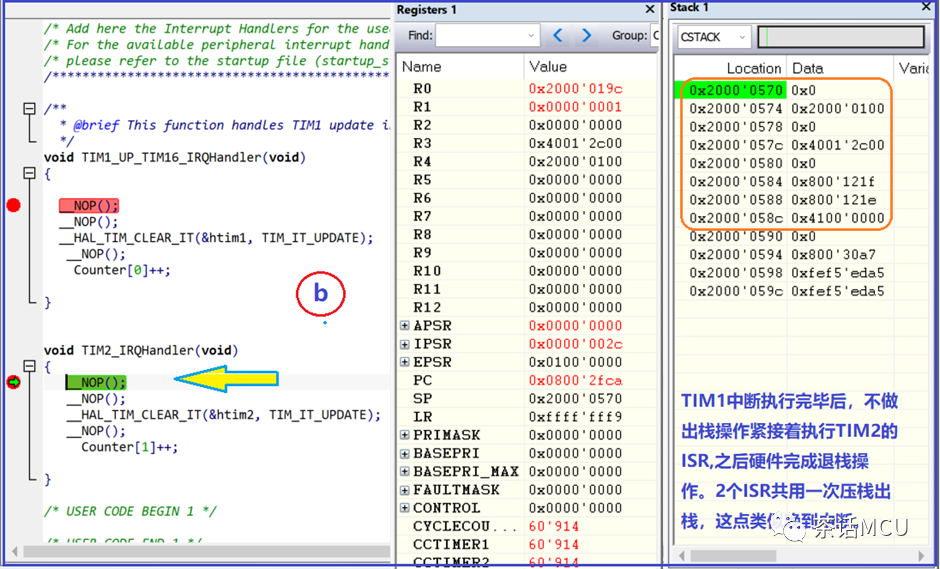Click the Registers Find next arrow
Image resolution: width=940 pixels, height=569 pixels.
pos(586,36)
